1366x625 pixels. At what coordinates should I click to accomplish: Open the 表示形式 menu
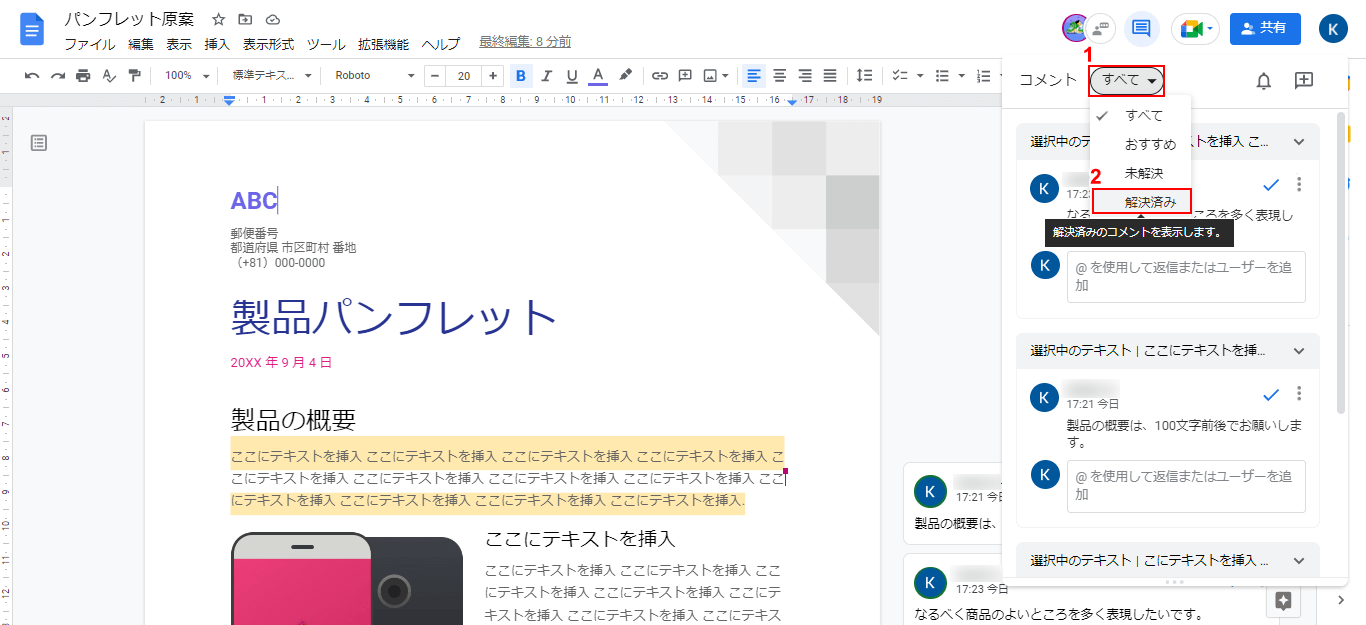point(269,44)
